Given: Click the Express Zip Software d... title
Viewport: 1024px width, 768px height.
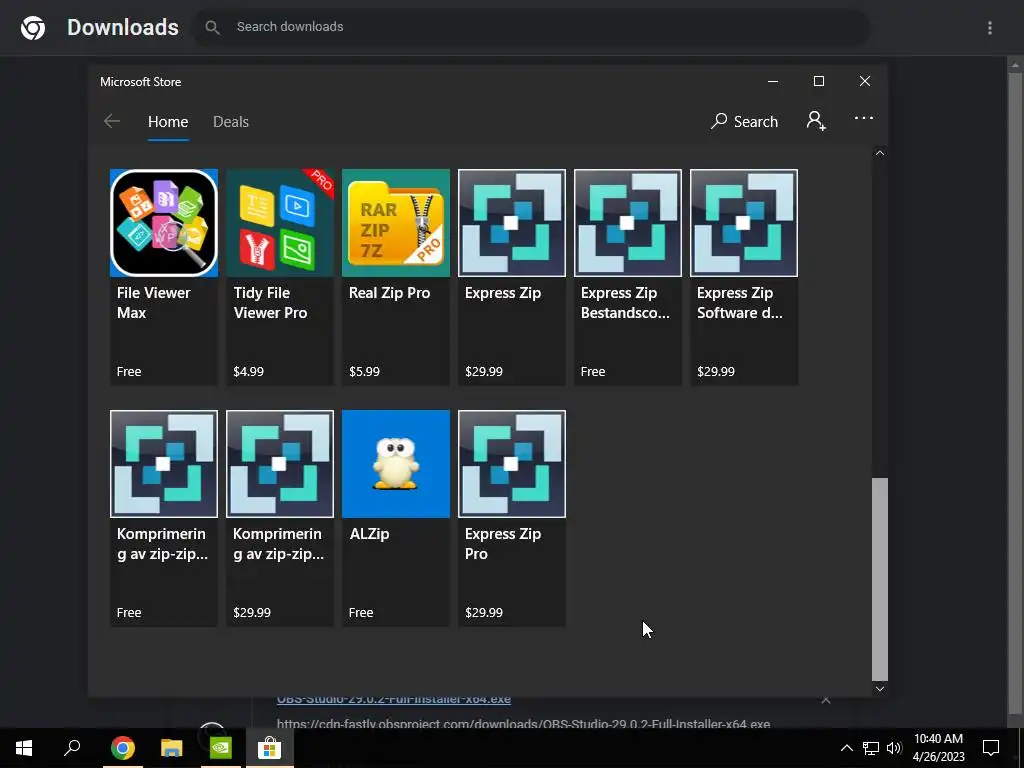Looking at the screenshot, I should tap(739, 302).
